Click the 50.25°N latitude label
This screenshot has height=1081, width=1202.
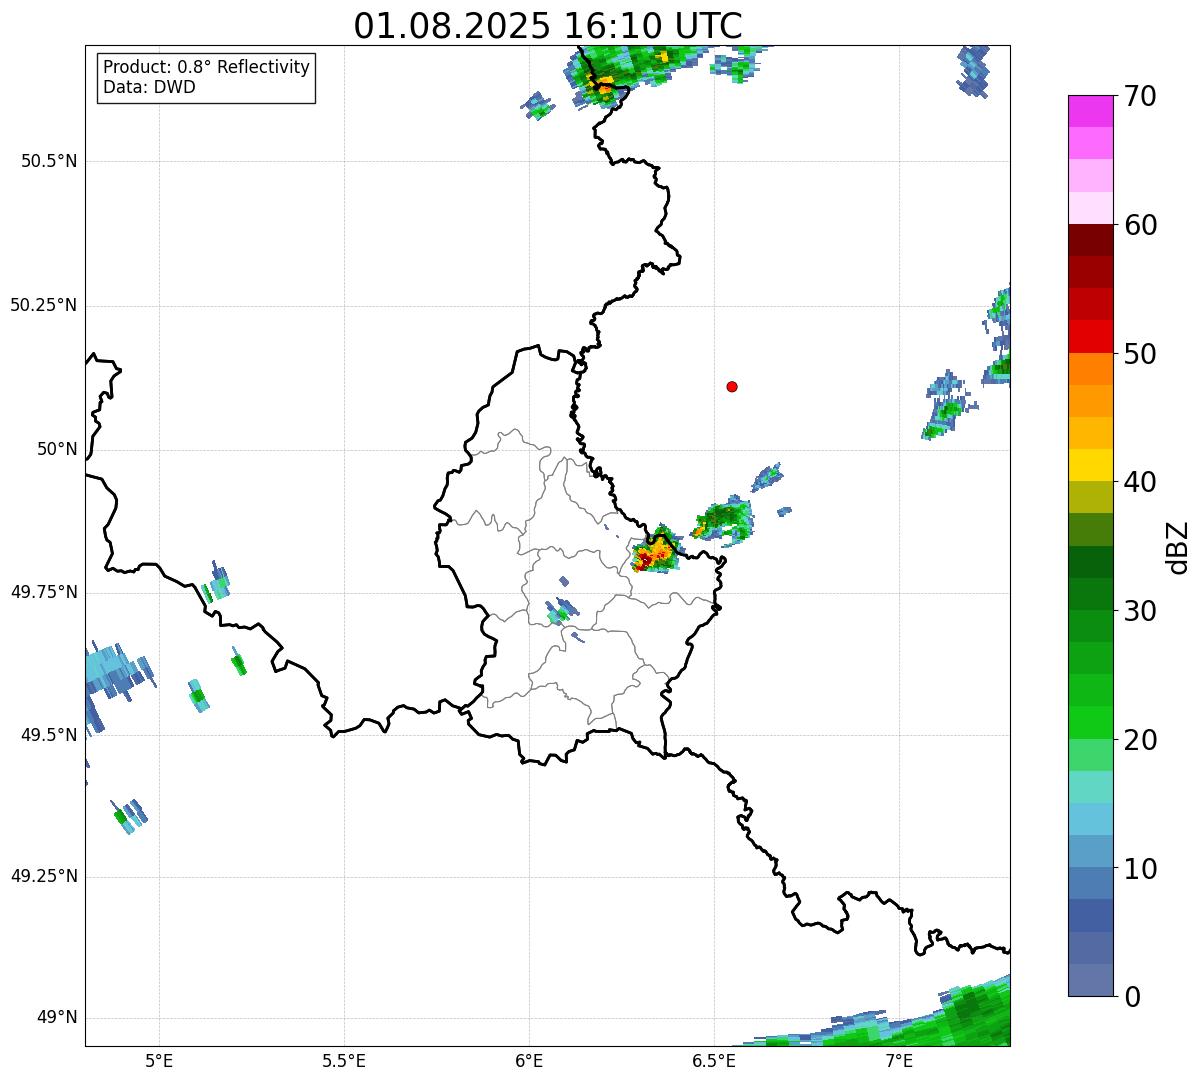coord(44,305)
